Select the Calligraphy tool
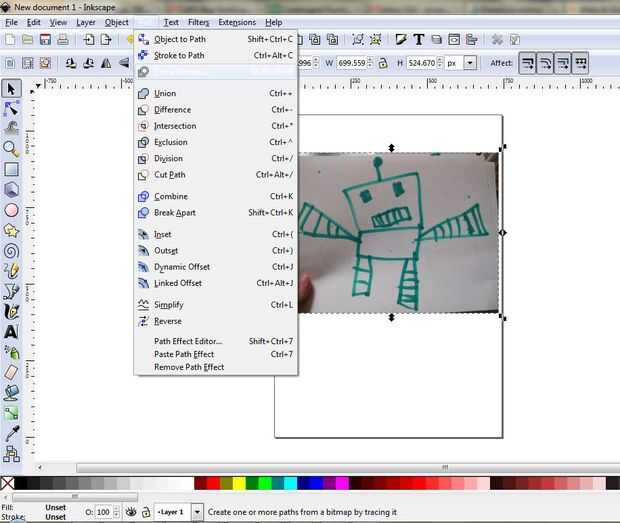Viewport: 620px width, 523px height. point(11,312)
